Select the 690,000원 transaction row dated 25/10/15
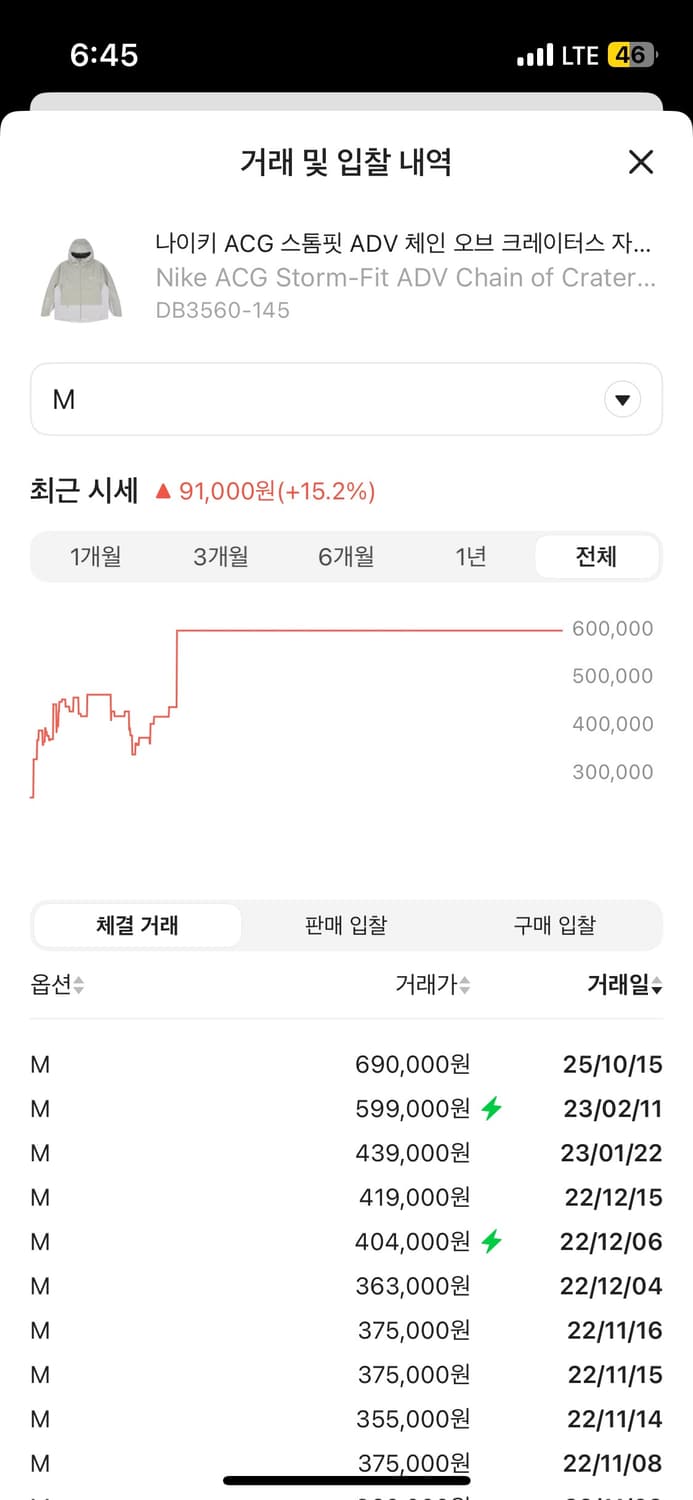693x1500 pixels. 346,1064
